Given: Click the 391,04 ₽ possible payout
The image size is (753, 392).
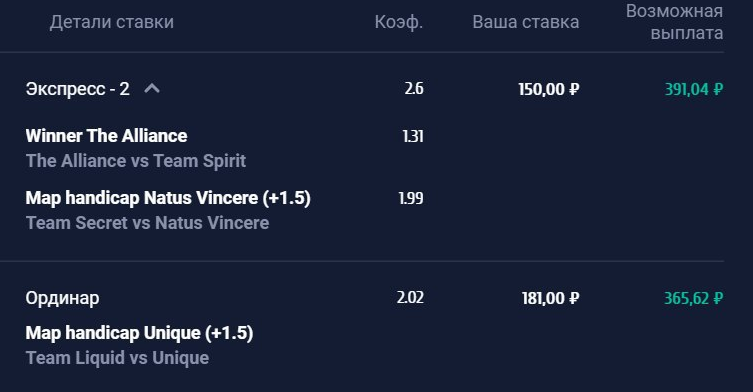Looking at the screenshot, I should point(694,89).
